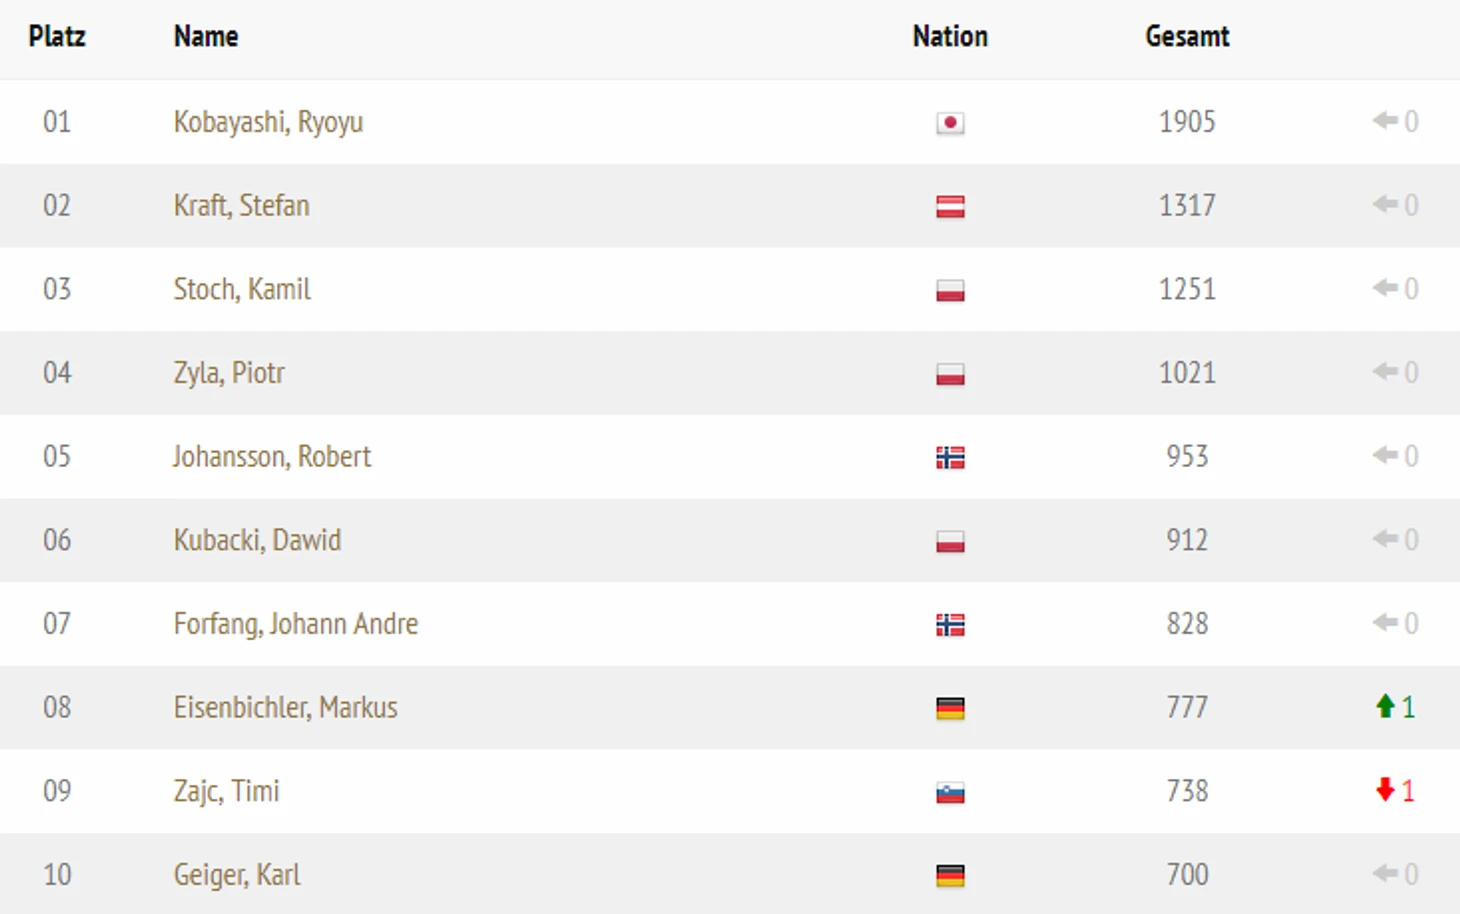Viewport: 1460px width, 914px height.
Task: Open Zyla, Piotr athlete name
Action: (229, 373)
